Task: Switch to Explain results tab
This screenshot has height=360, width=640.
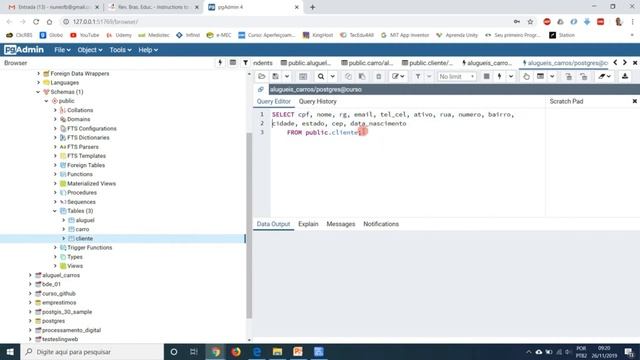Action: point(308,224)
